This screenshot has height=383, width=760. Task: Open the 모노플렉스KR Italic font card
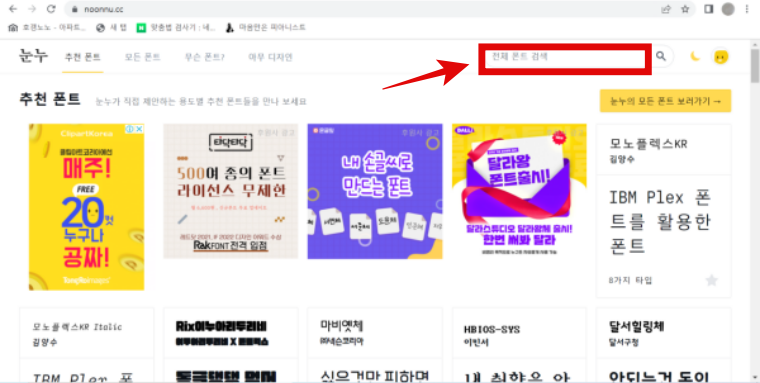click(x=77, y=327)
